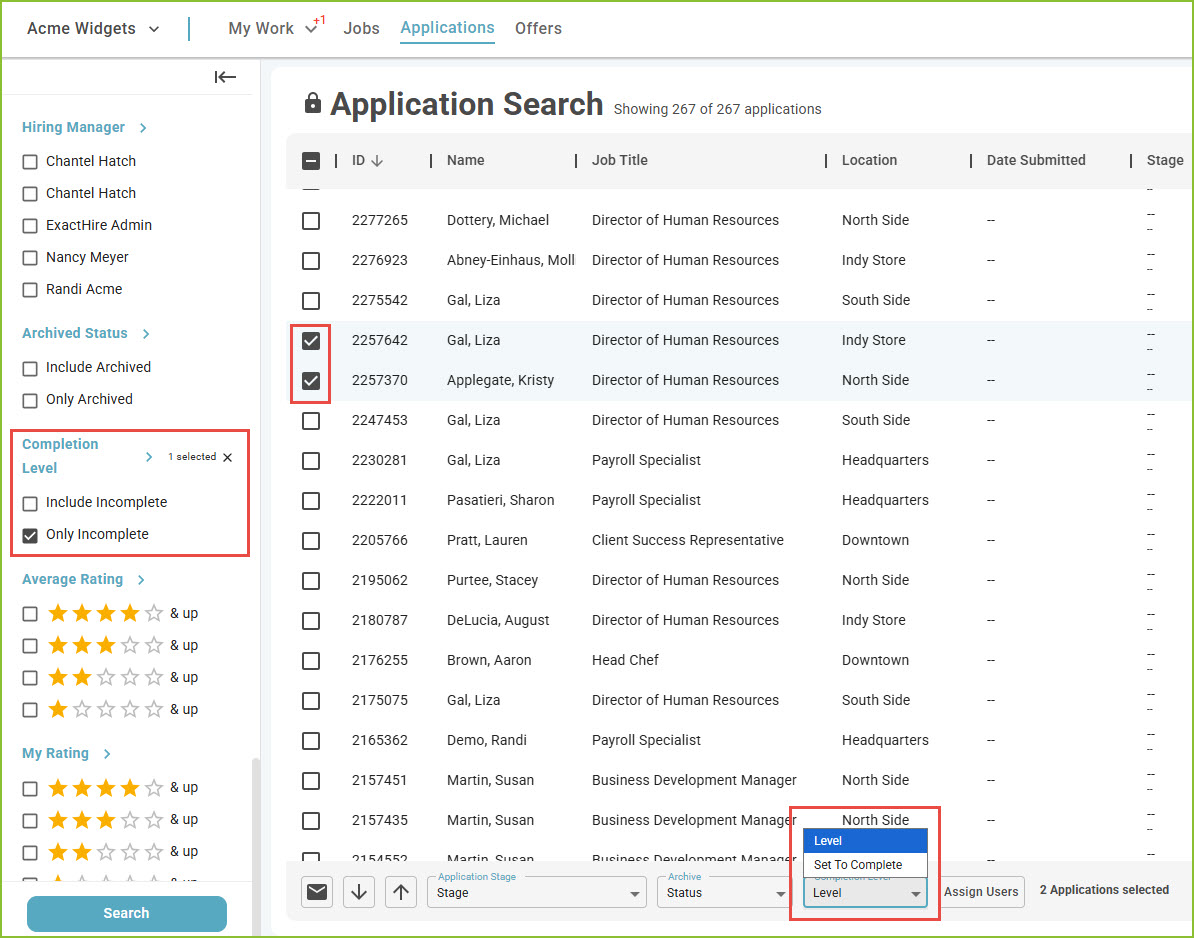The image size is (1194, 938).
Task: Open the Offers tab
Action: (538, 28)
